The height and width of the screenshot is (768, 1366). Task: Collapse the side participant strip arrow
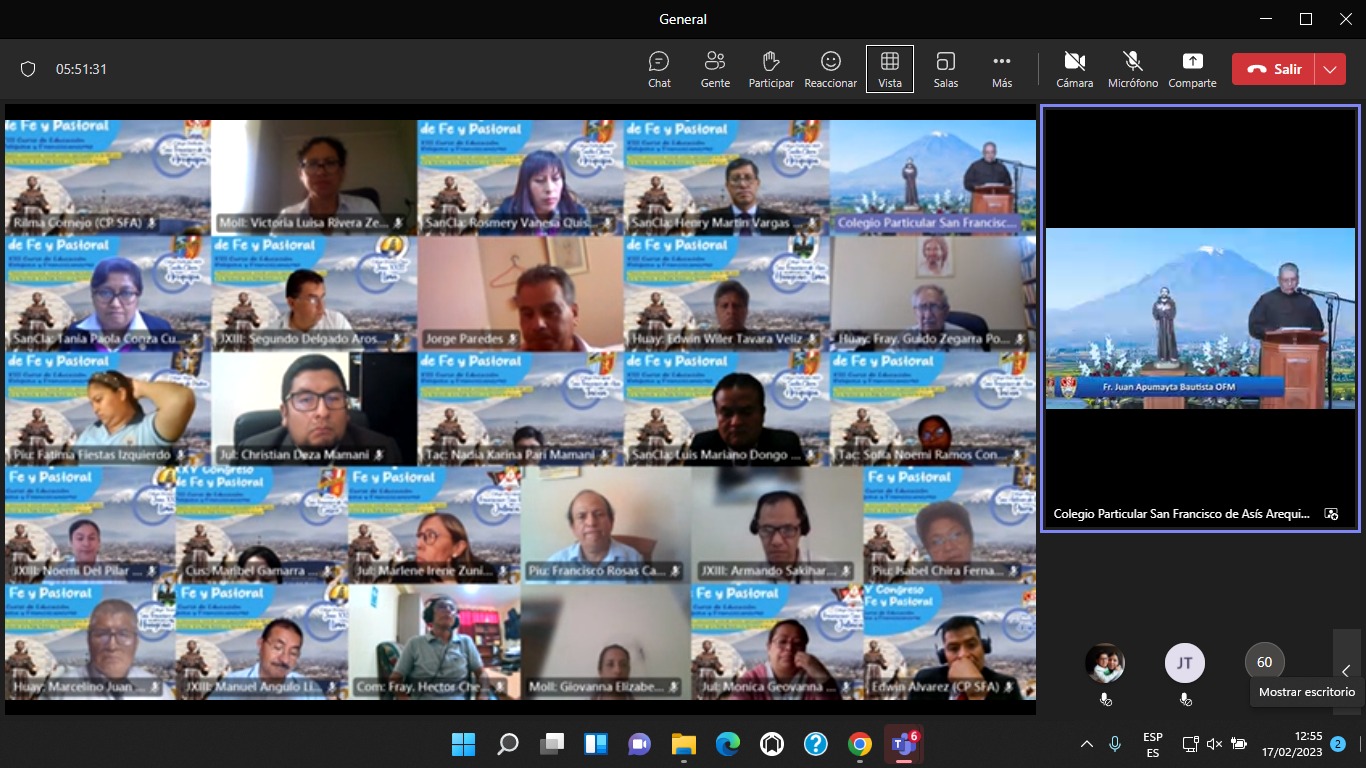coord(1346,670)
